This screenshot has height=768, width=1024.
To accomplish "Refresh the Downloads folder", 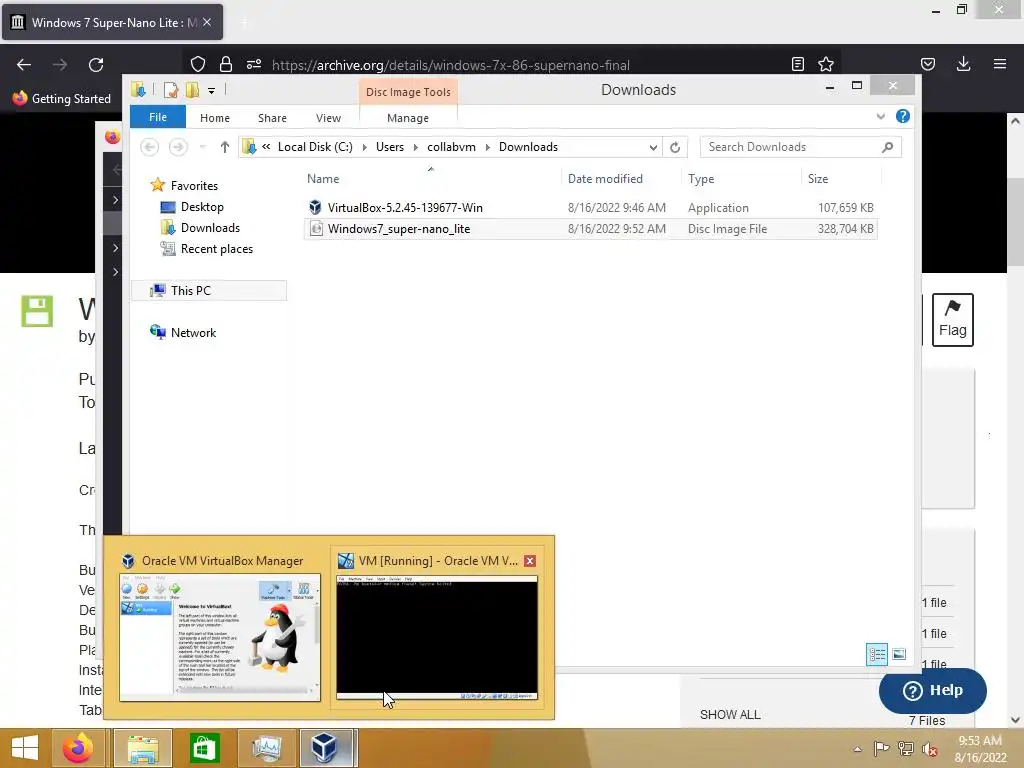I will point(675,148).
